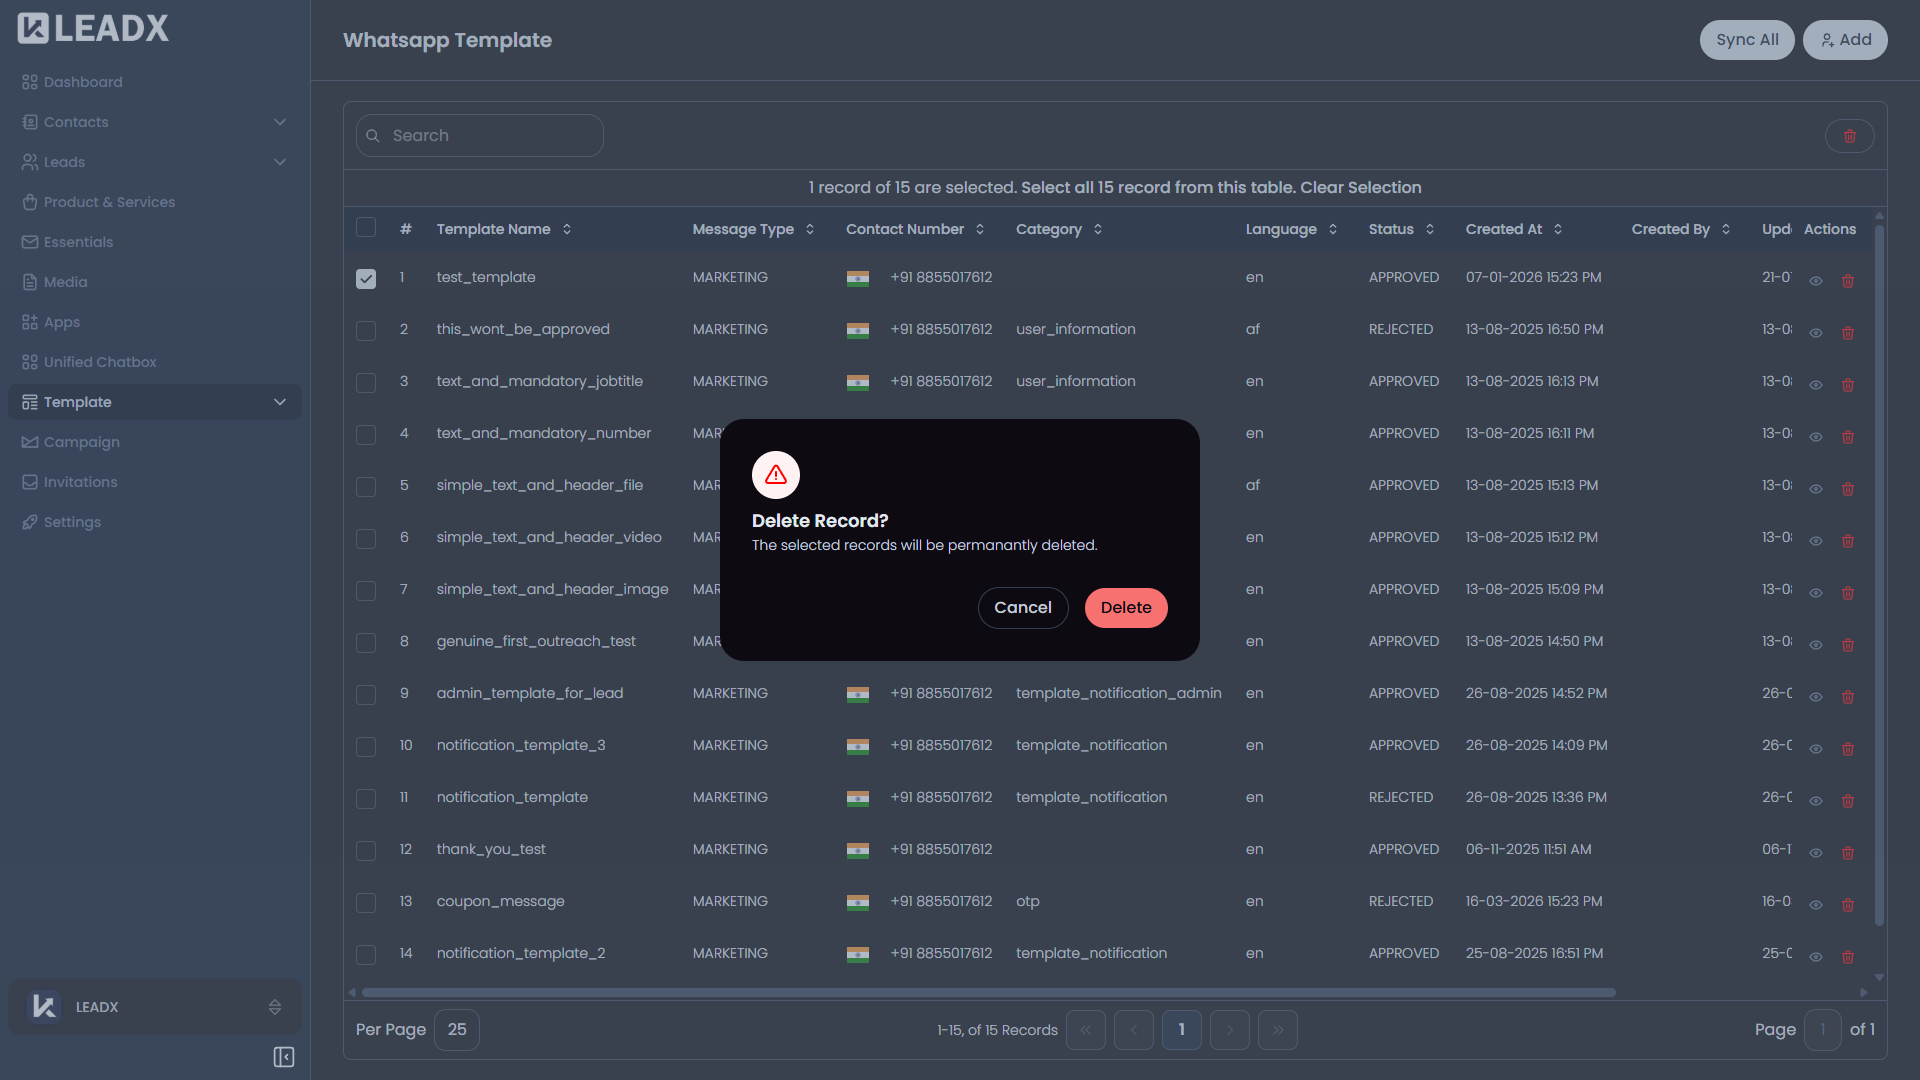
Task: Click the view eye icon for thank_you_test
Action: pyautogui.click(x=1816, y=853)
